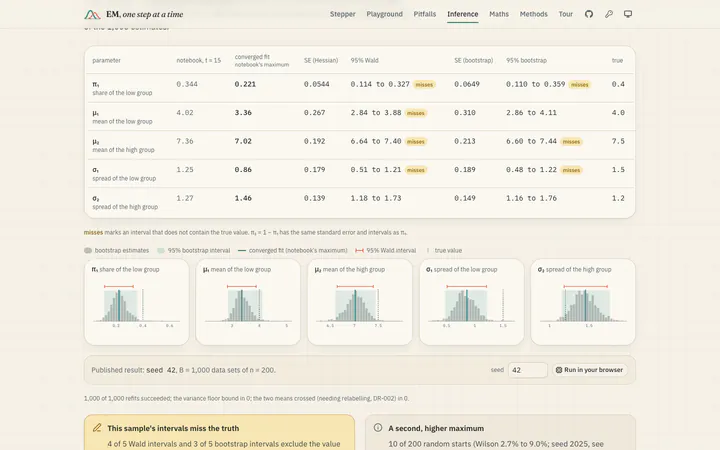The image size is (720, 450).
Task: Click the misses badge after 6.64 to 7.40
Action: tap(416, 141)
